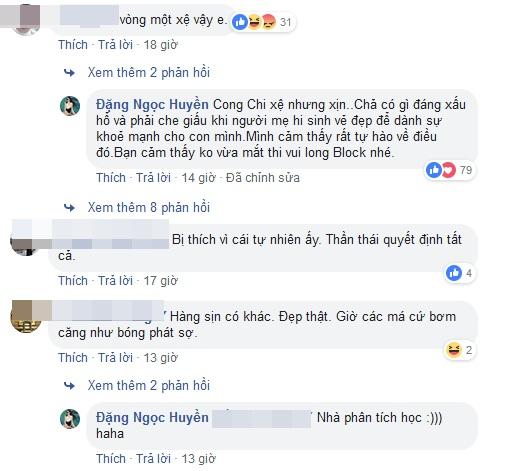Screen dimensions: 509x471
Task: Click the reply arrow icon beside 'Xem thêm 8 phản hồi'
Action: tap(69, 208)
